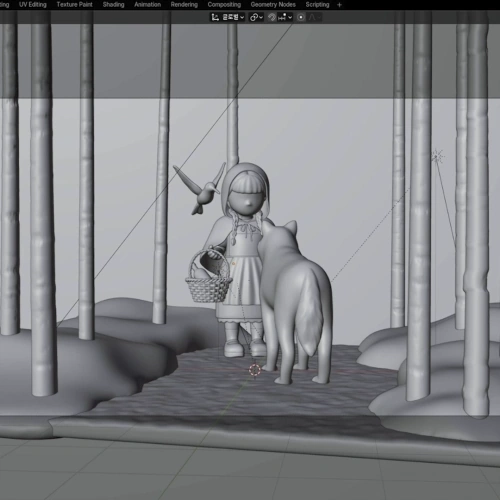Select the Compositing workspace tab

(x=224, y=5)
